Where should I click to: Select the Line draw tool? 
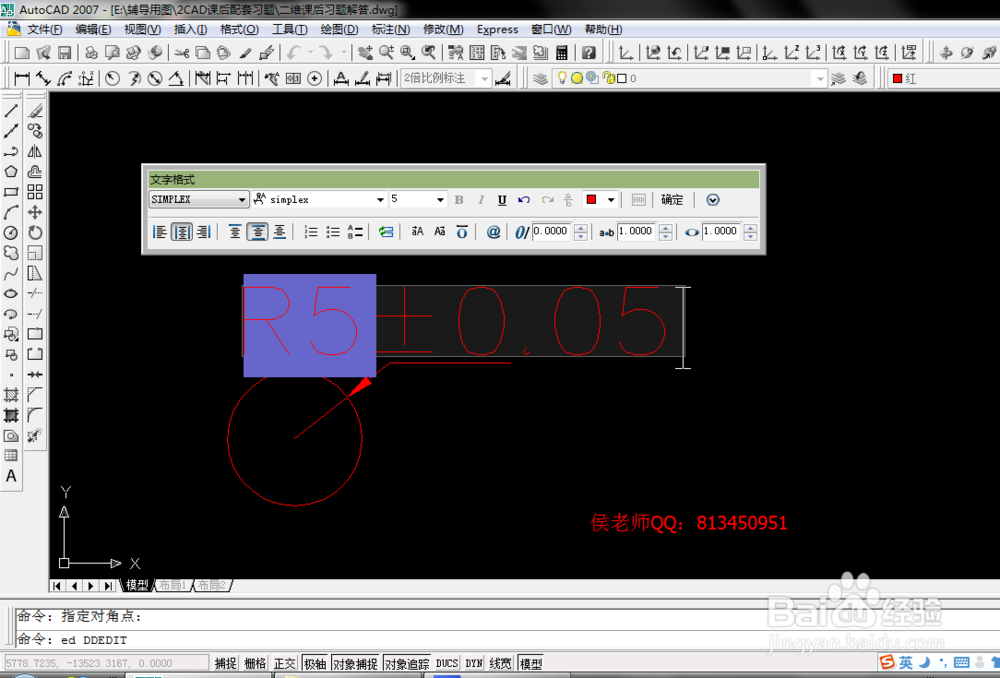[x=11, y=110]
